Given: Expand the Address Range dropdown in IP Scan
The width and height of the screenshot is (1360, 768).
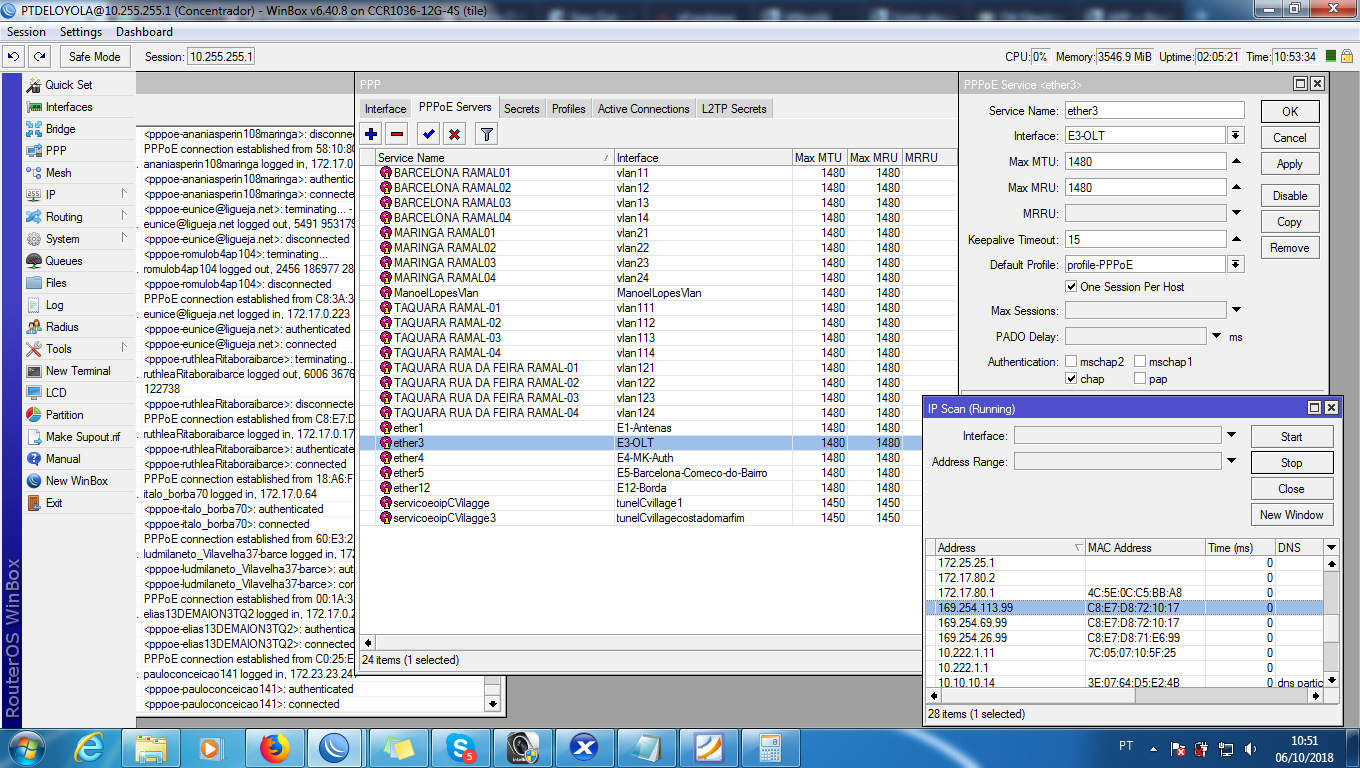Looking at the screenshot, I should pyautogui.click(x=1232, y=461).
